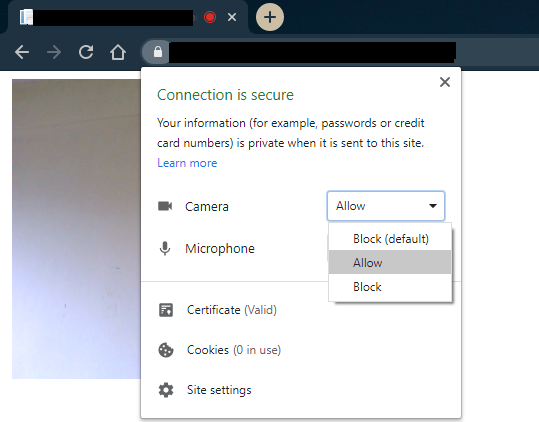Choose Block (default) from the list
The height and width of the screenshot is (422, 539).
tap(390, 238)
